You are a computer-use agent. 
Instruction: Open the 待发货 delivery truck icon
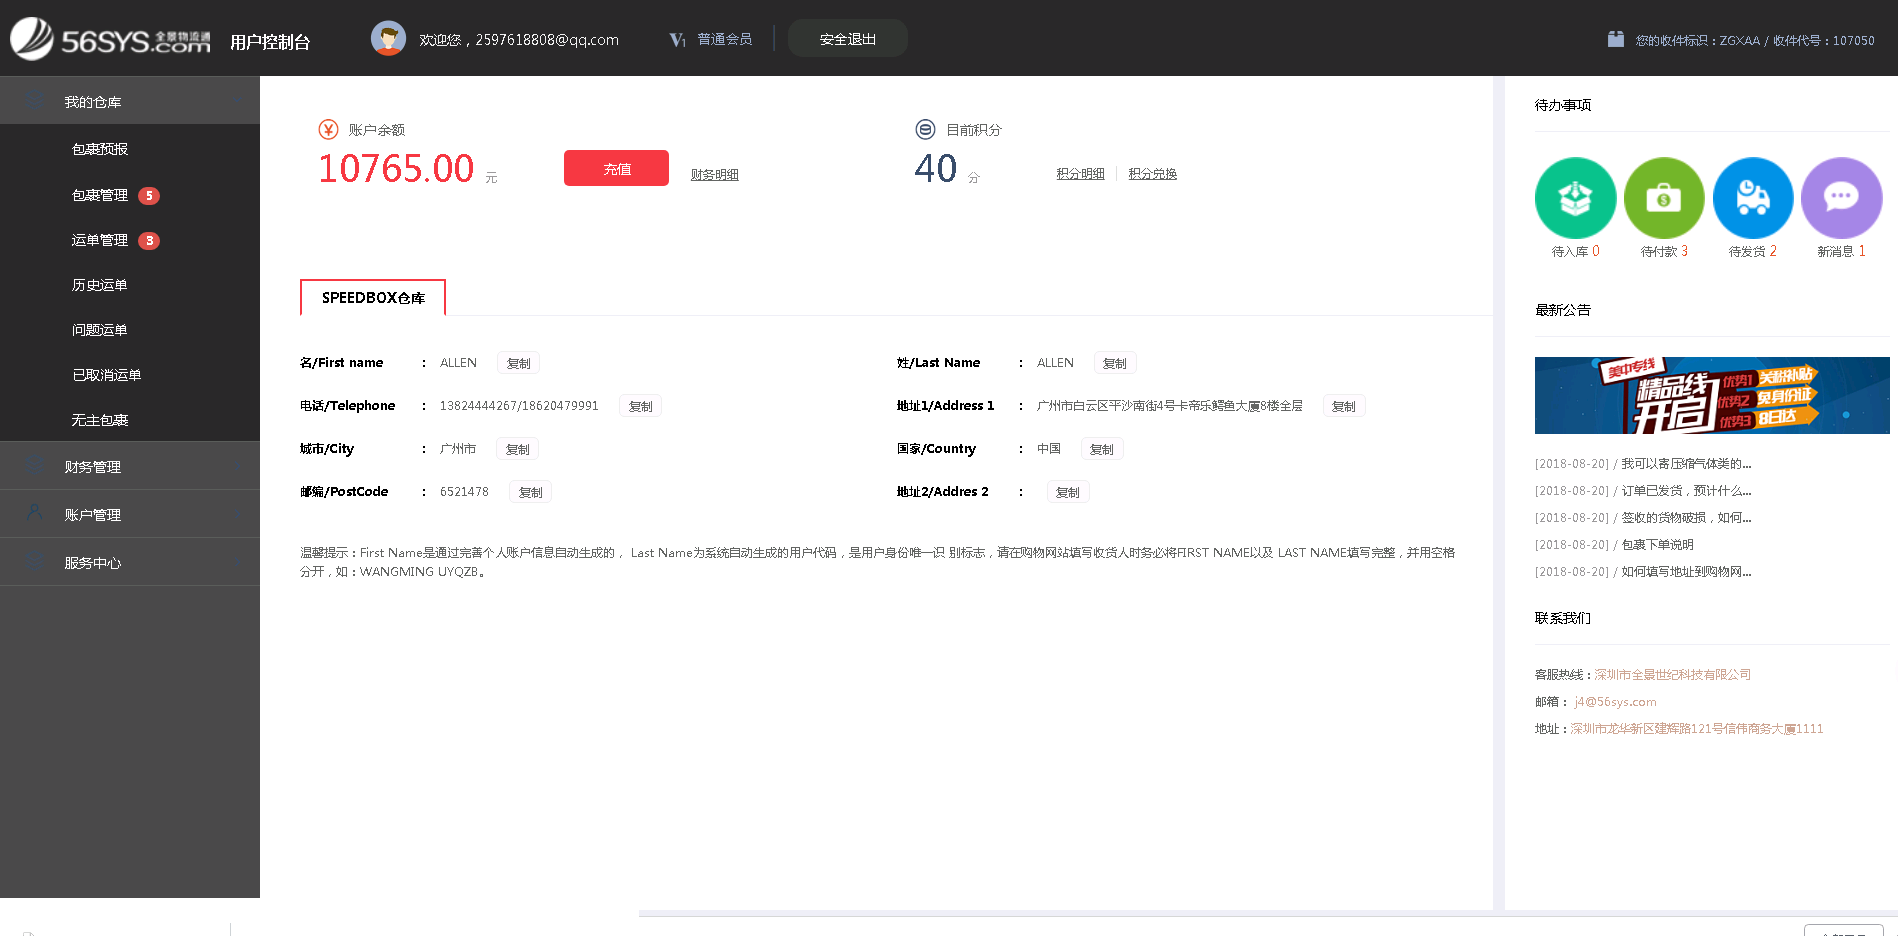(x=1751, y=197)
